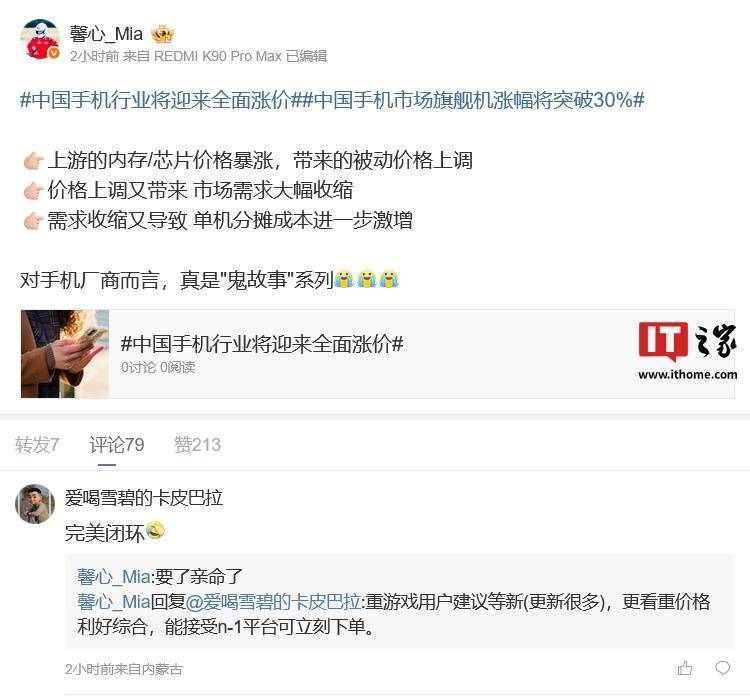Viewport: 750px width, 700px height.
Task: Open commenter 爱喝雪碧的卡皮巴拉 avatar
Action: (x=35, y=503)
